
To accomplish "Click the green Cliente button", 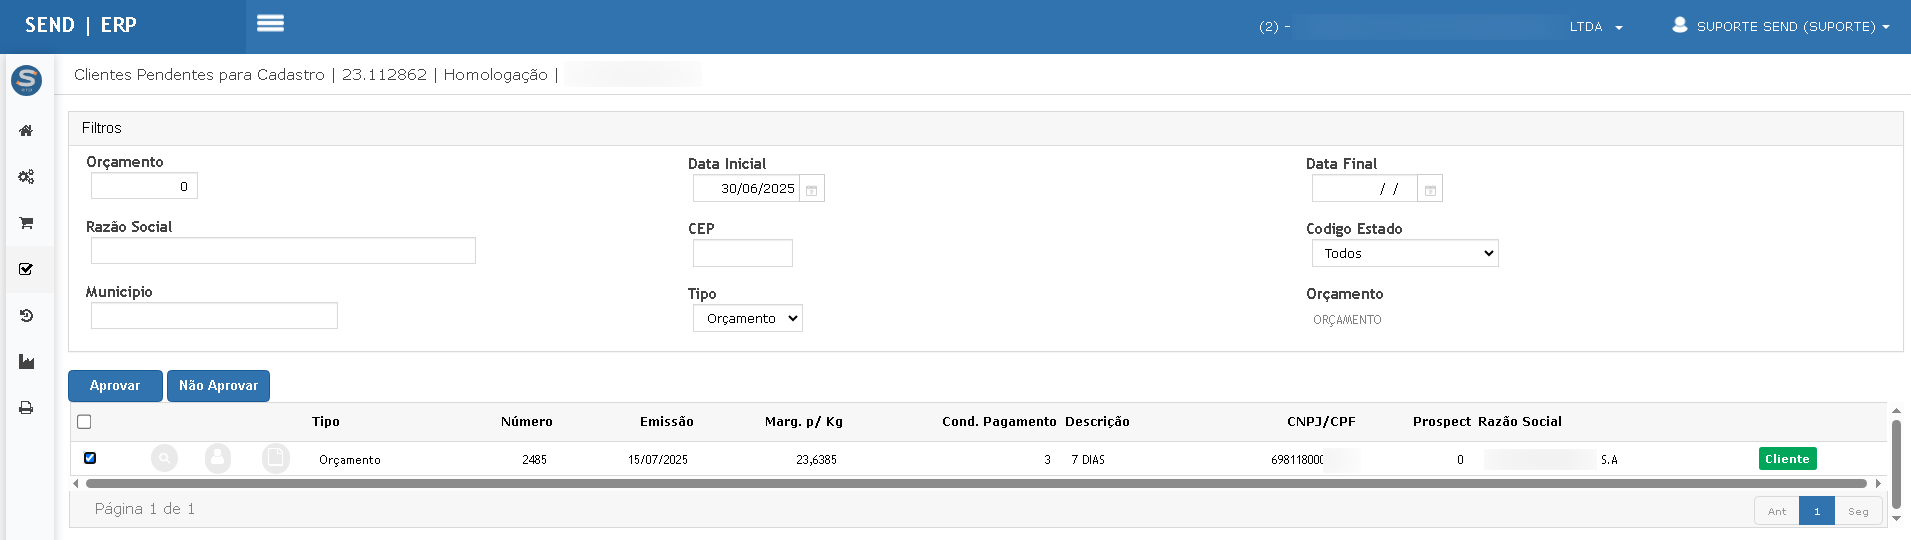I will click(1787, 459).
